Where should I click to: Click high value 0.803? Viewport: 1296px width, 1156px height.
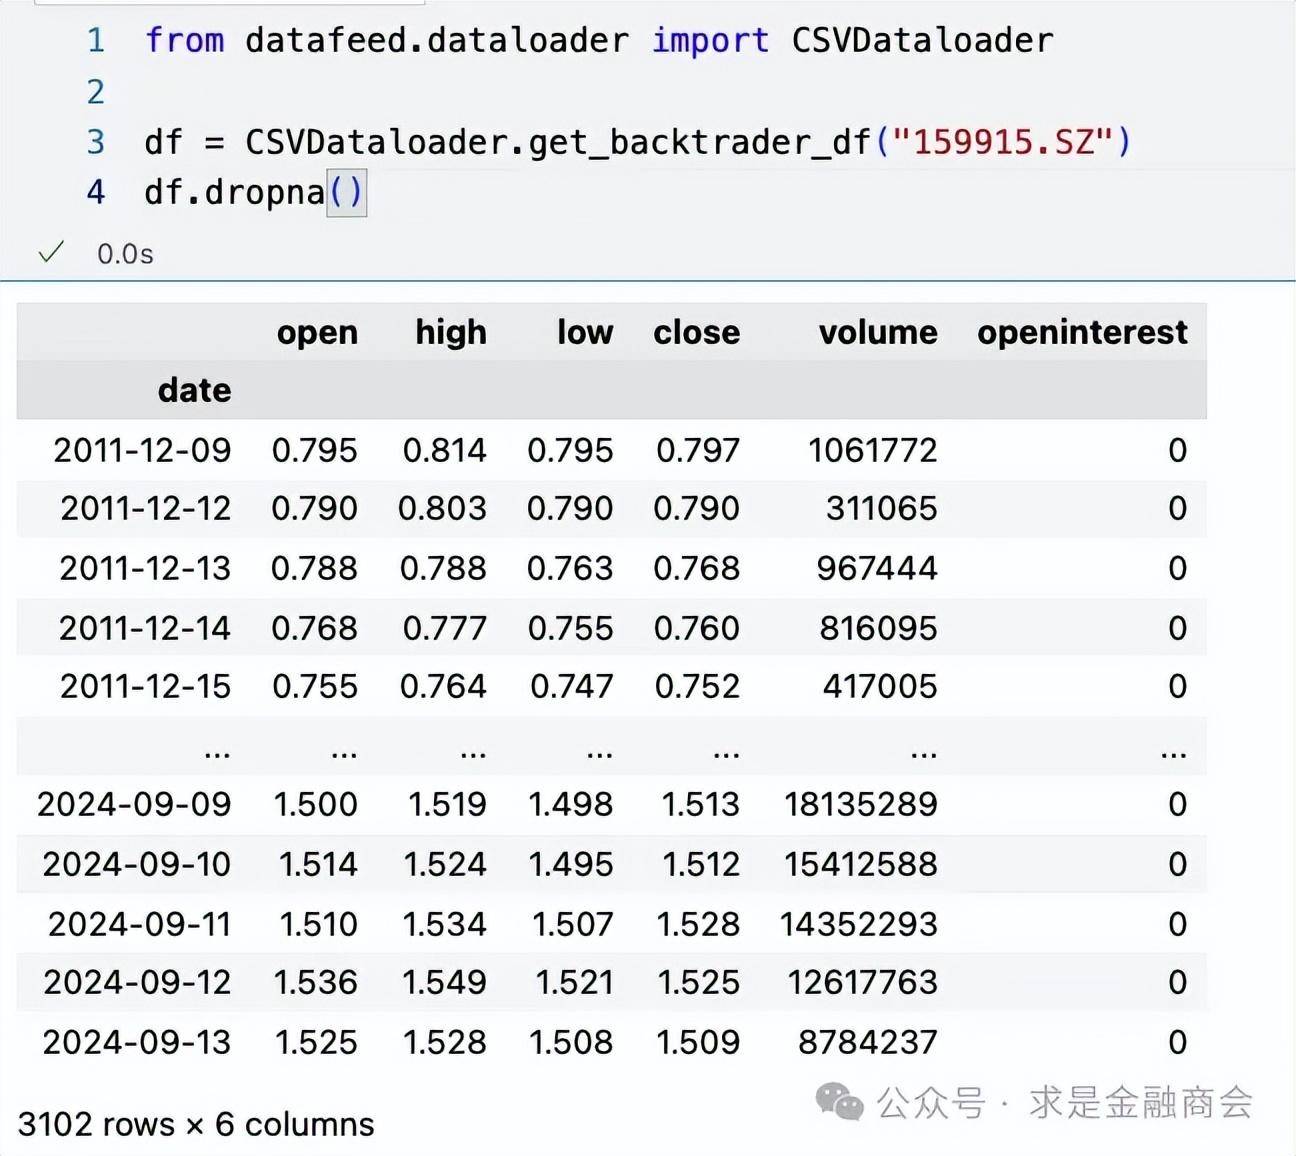point(442,508)
